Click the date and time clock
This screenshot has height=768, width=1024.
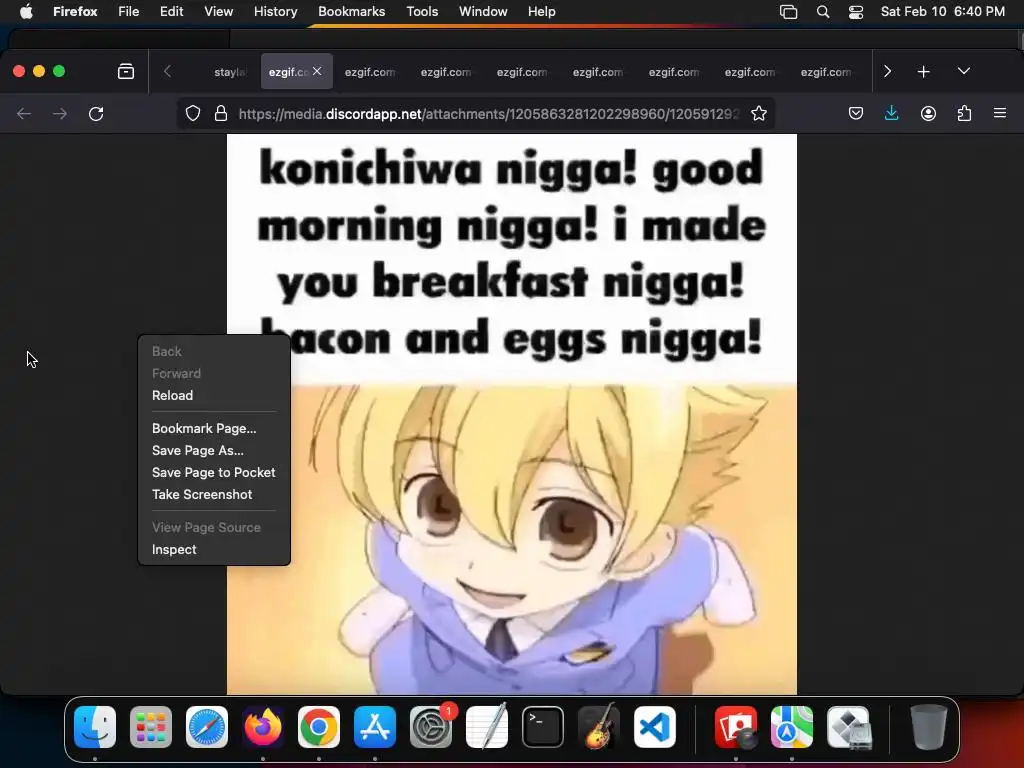click(x=942, y=12)
